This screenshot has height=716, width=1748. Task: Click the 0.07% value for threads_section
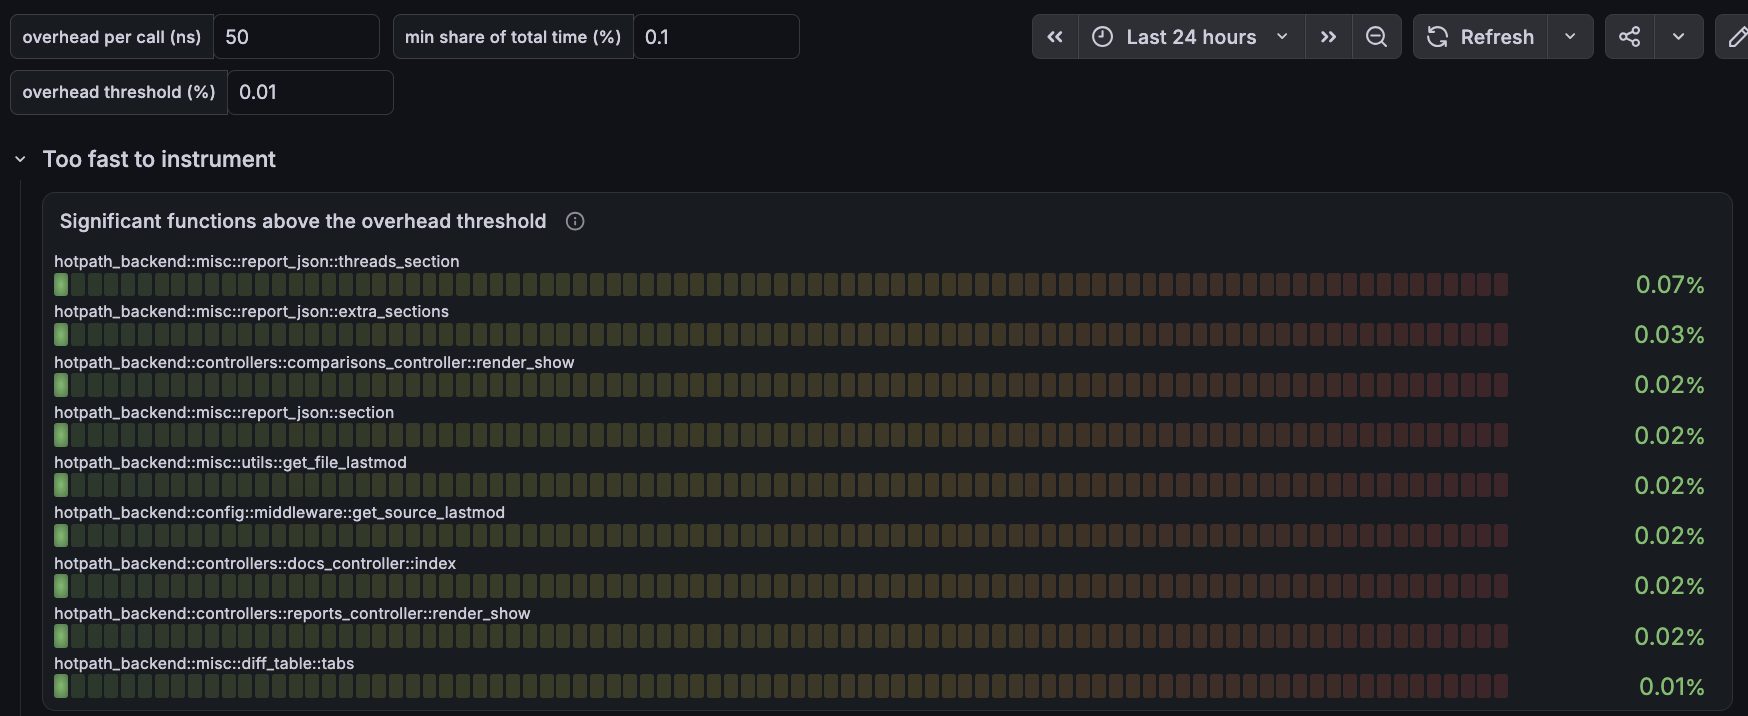click(x=1670, y=285)
